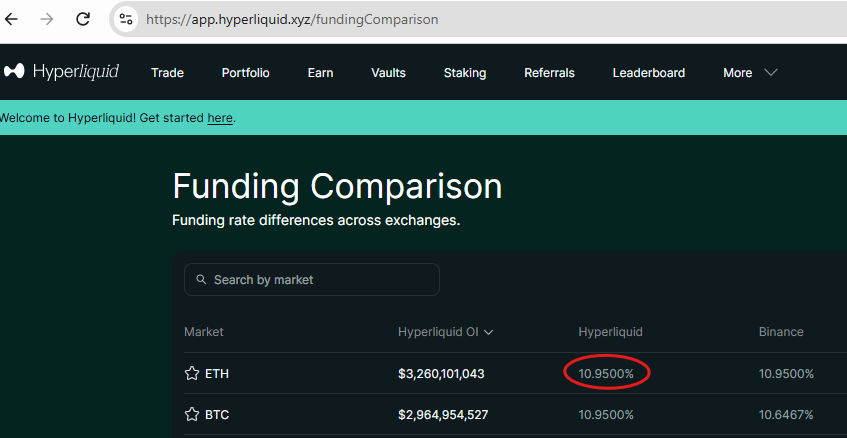Focus the Search by market field
This screenshot has width=847, height=438.
coord(312,279)
